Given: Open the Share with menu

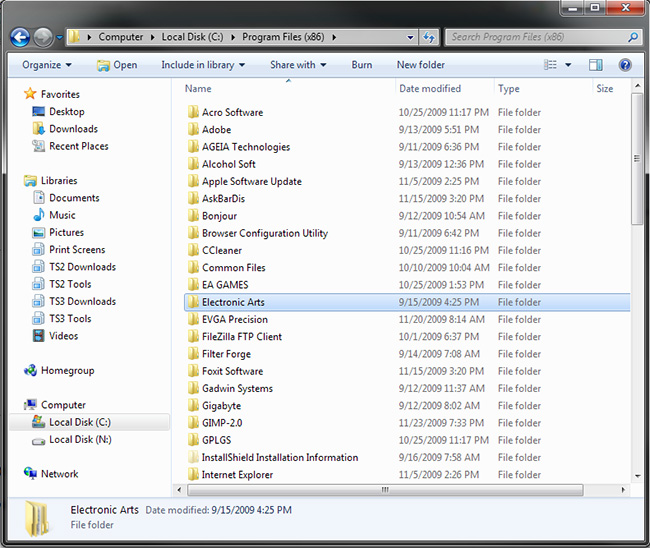Looking at the screenshot, I should pos(298,65).
